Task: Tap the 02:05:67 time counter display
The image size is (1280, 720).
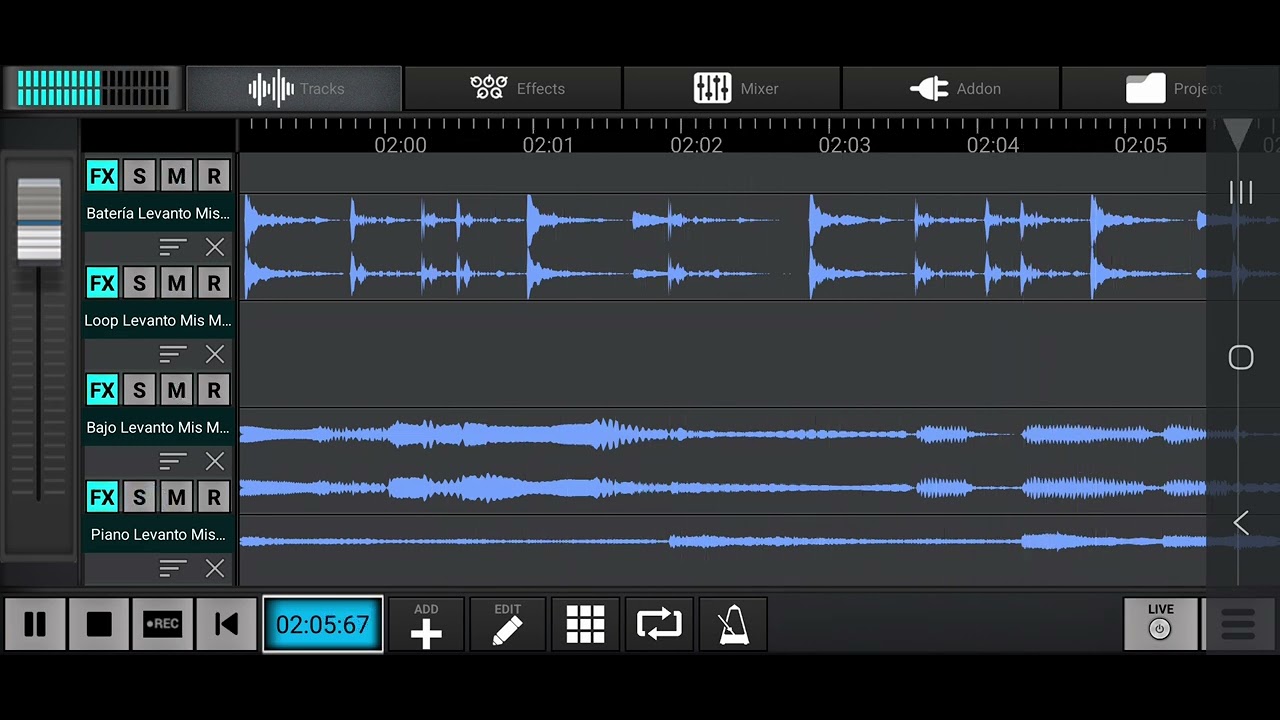Action: (x=323, y=625)
